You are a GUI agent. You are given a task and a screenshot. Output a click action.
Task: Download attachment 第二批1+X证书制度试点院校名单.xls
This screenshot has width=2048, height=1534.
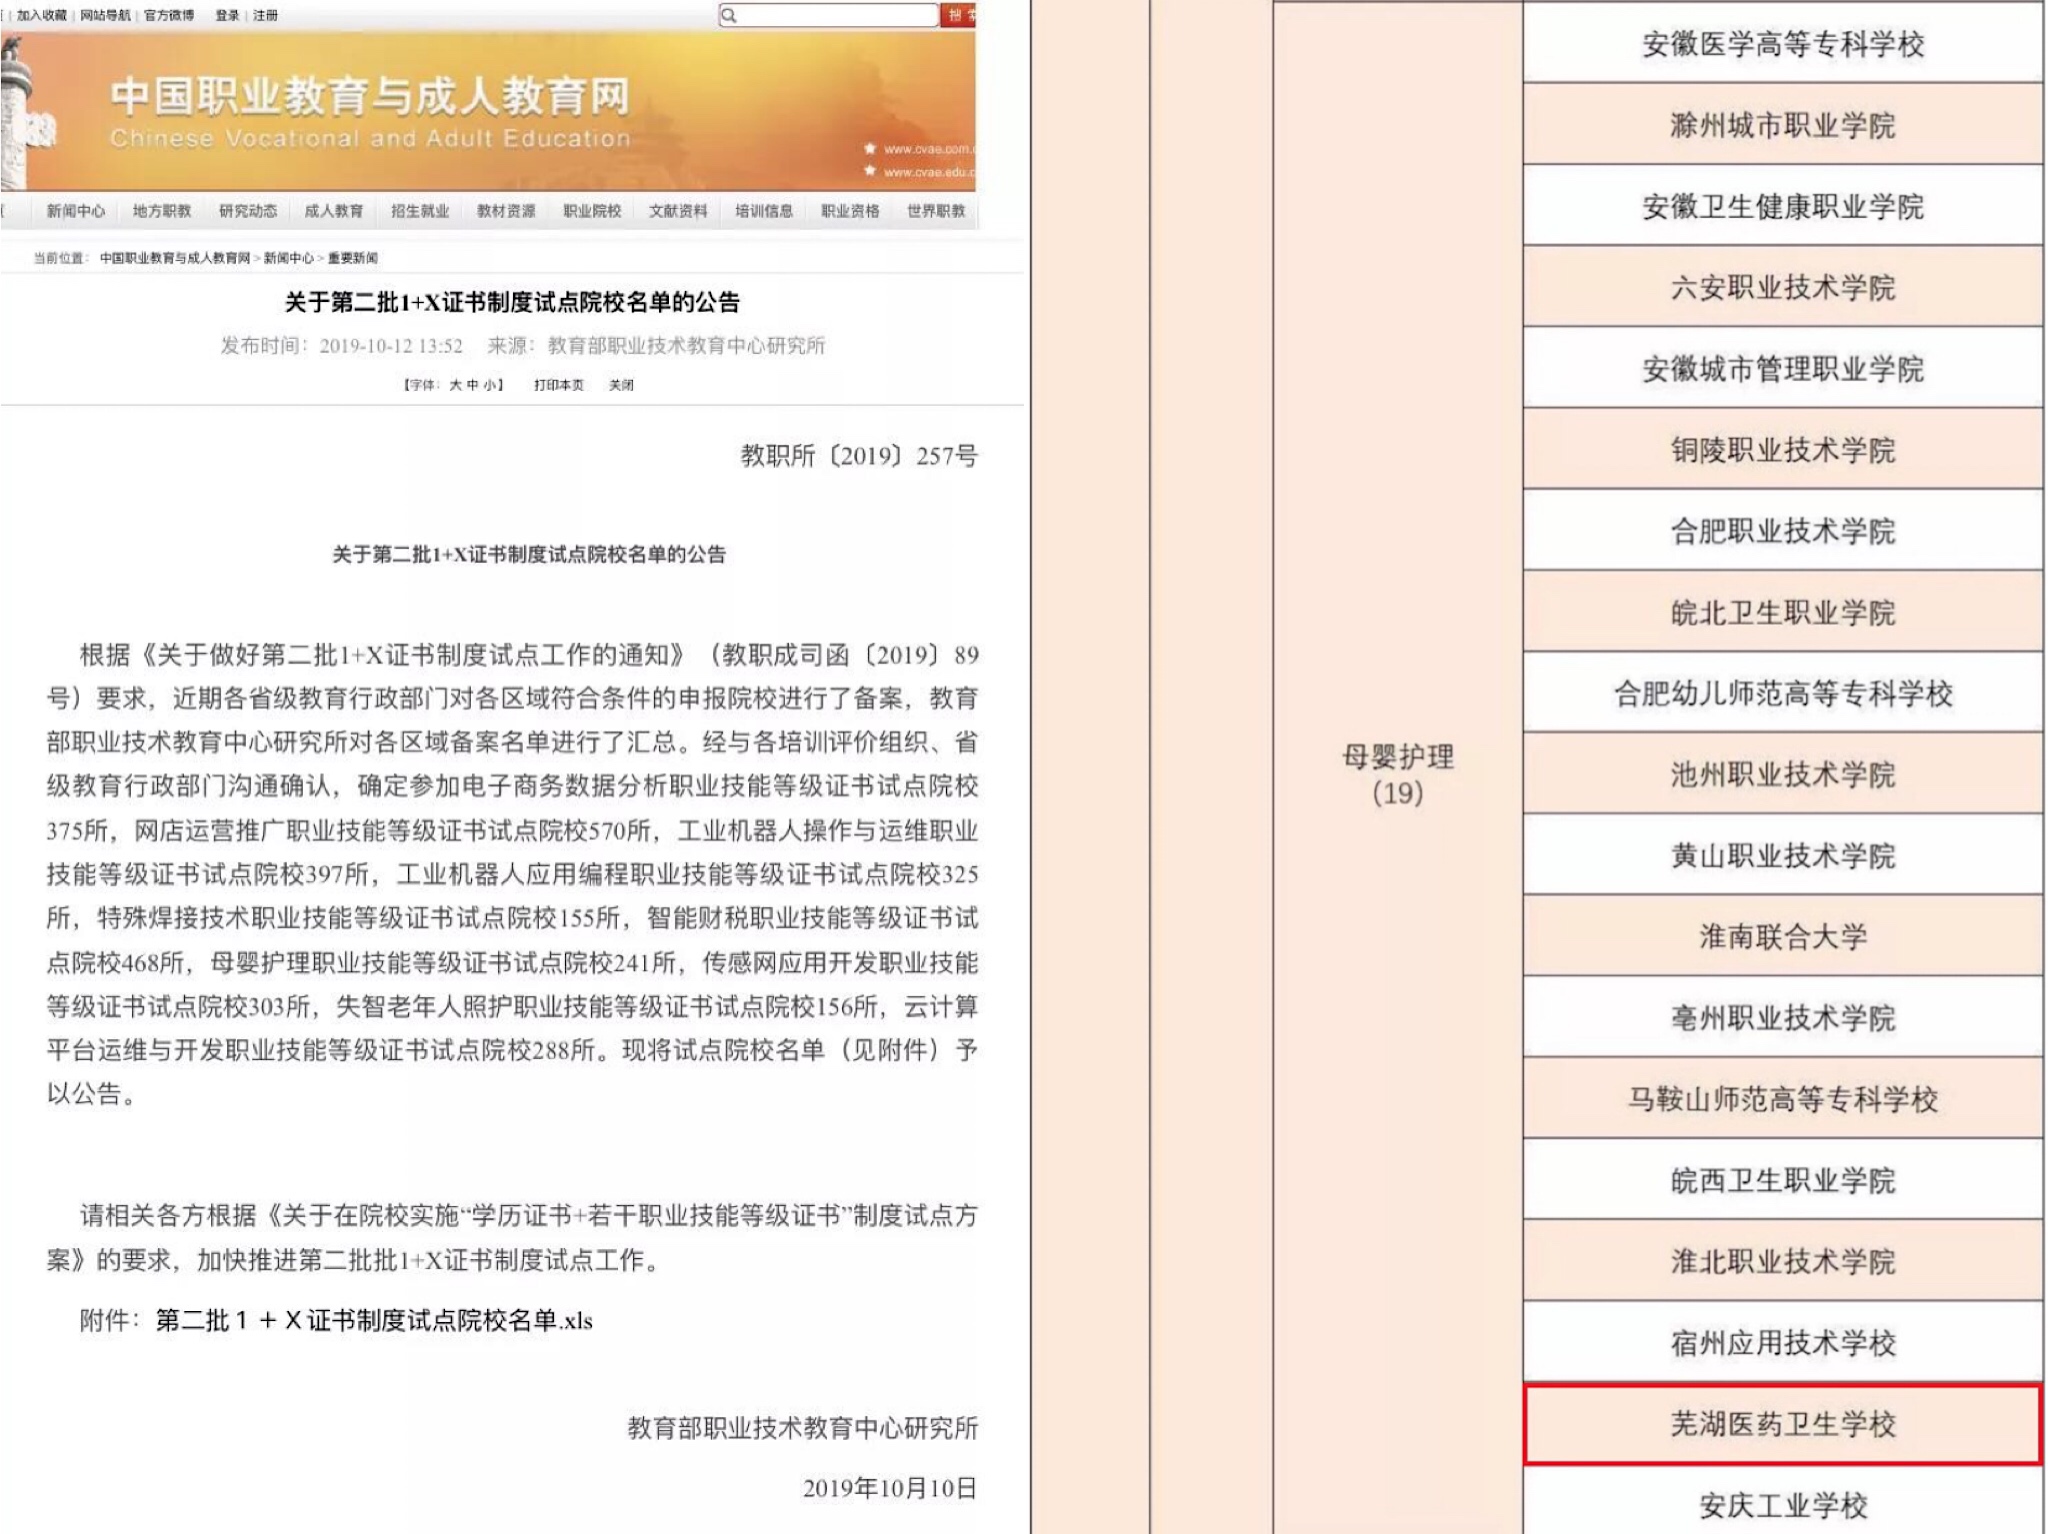tap(374, 1320)
